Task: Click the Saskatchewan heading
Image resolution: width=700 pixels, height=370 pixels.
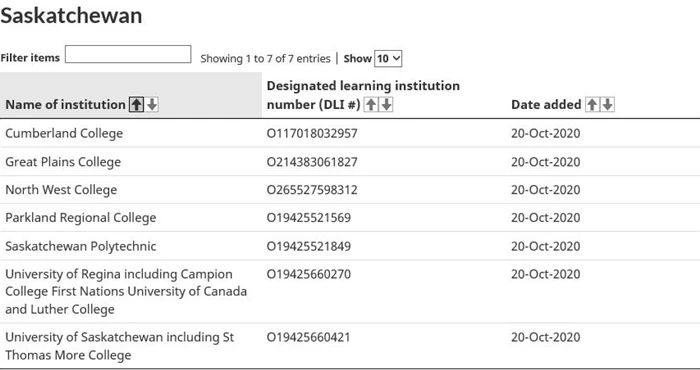Action: (71, 16)
